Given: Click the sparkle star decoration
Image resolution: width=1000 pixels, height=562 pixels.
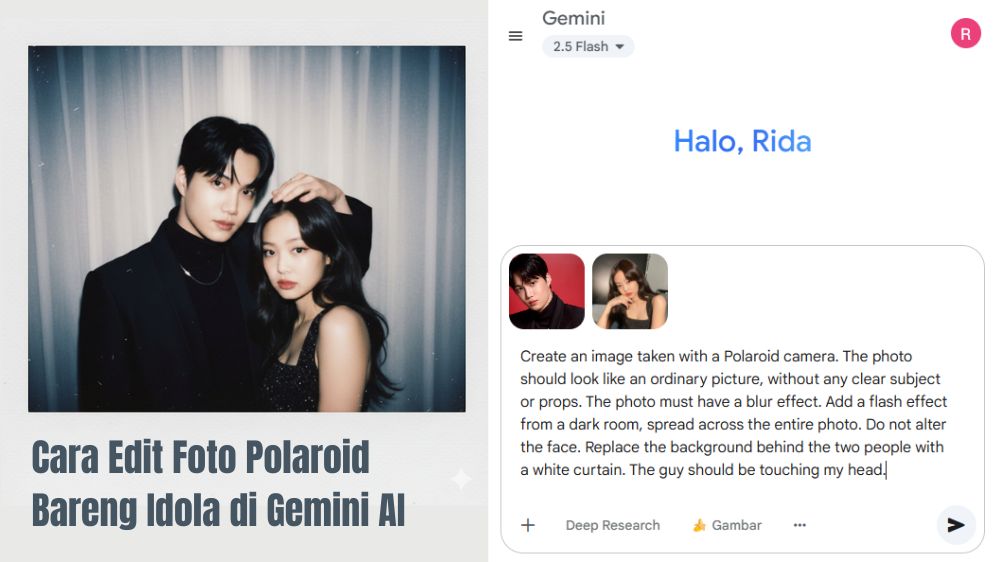Looking at the screenshot, I should click(460, 478).
